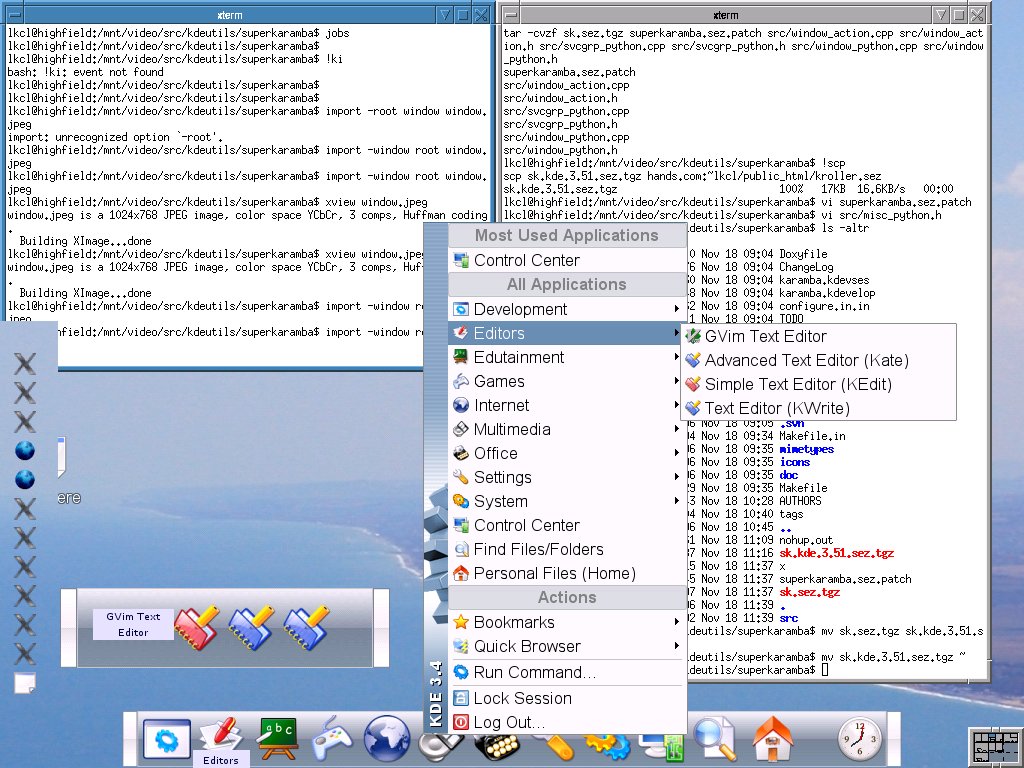Screen dimensions: 1024x768
Task: Click the white note icon on the left sidebar
Action: (x=25, y=683)
